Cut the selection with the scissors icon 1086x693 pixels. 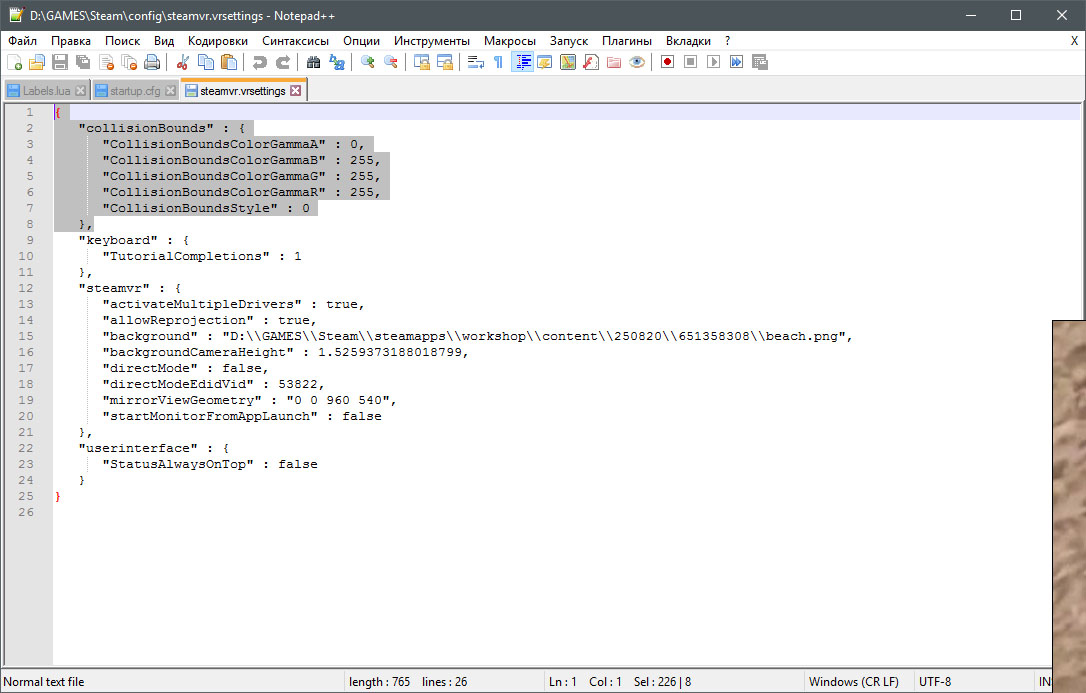pos(183,62)
